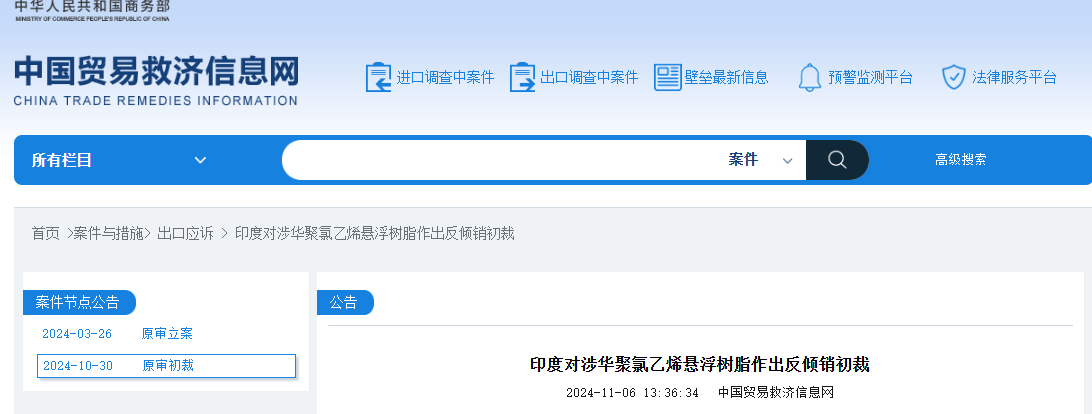Click the article headline 印度对涉华聚氯乙烯悬浮树脂作出反倾销初裁
The width and height of the screenshot is (1092, 414).
(700, 365)
